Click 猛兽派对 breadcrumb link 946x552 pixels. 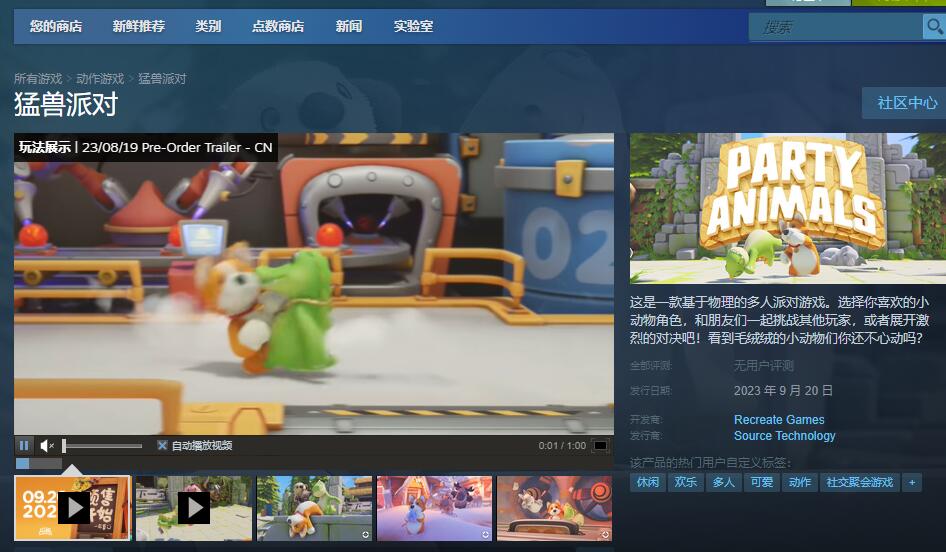coord(162,78)
